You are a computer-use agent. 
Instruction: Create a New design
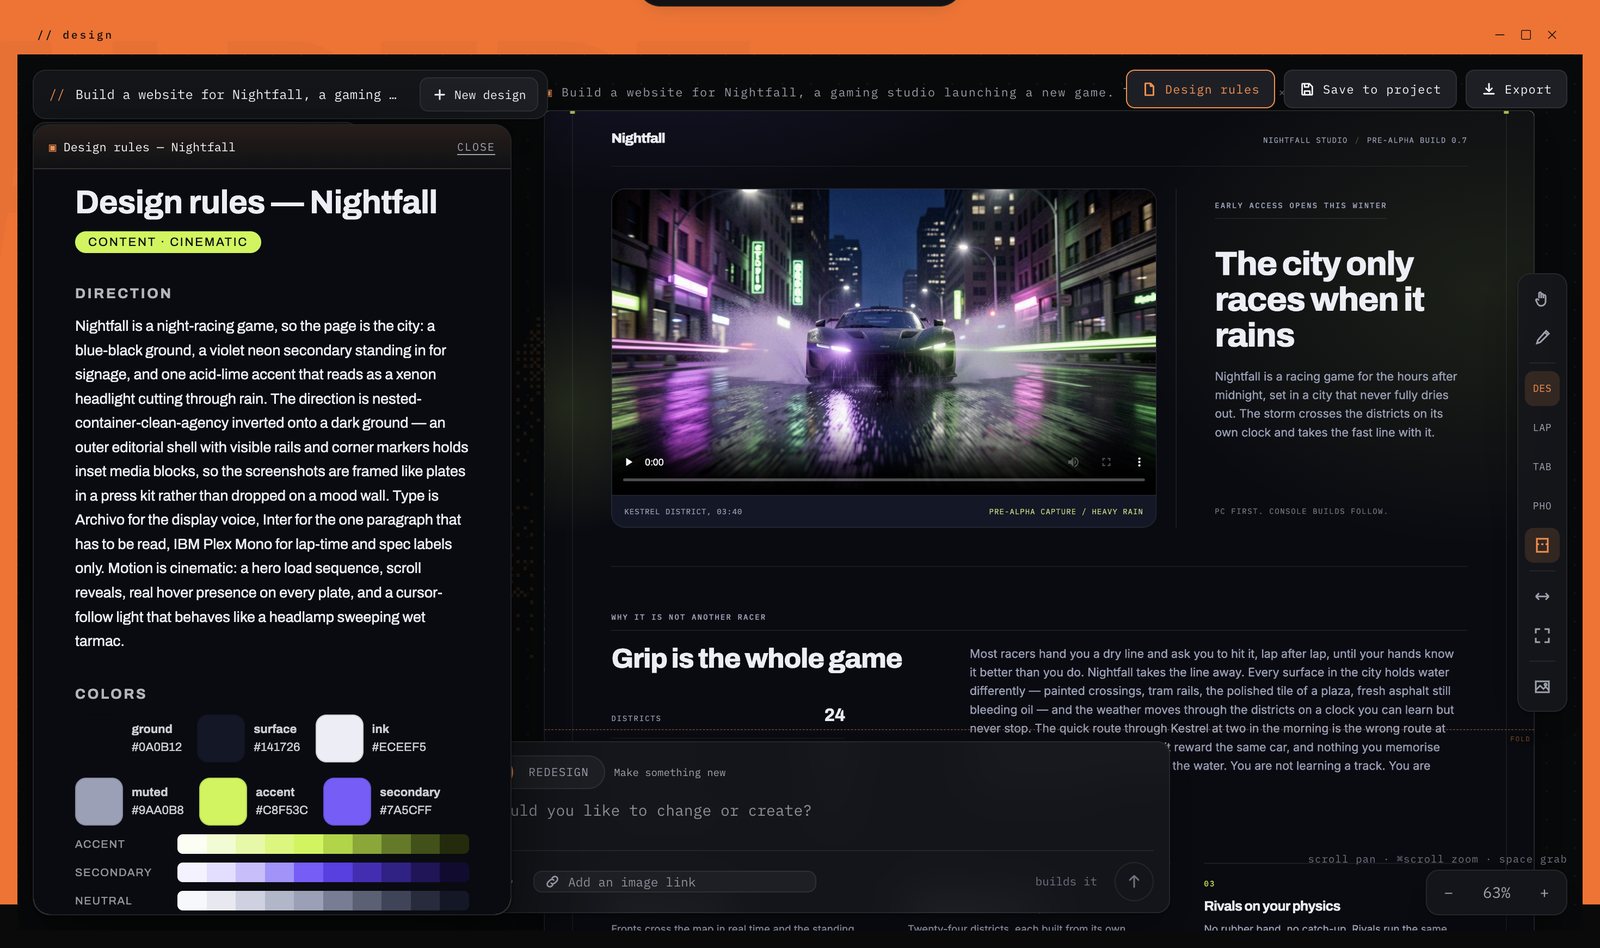pyautogui.click(x=479, y=95)
